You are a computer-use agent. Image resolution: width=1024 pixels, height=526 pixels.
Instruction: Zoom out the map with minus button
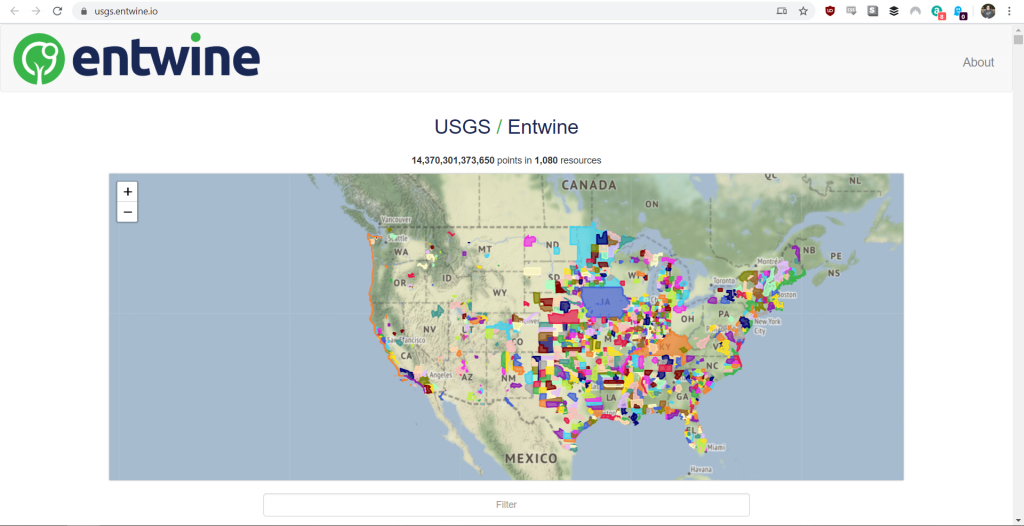coord(127,212)
